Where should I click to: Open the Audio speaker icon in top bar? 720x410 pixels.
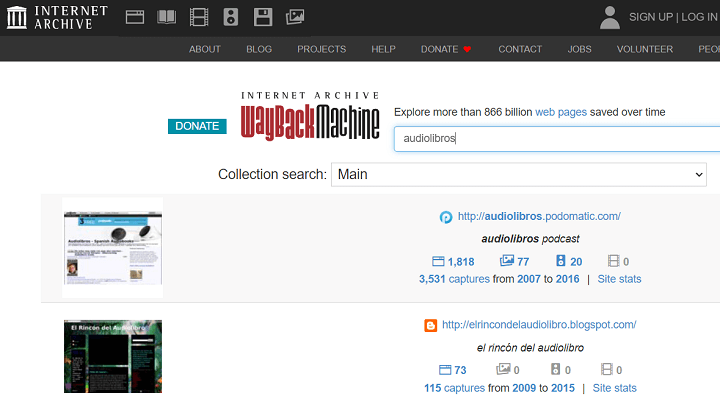tap(231, 17)
